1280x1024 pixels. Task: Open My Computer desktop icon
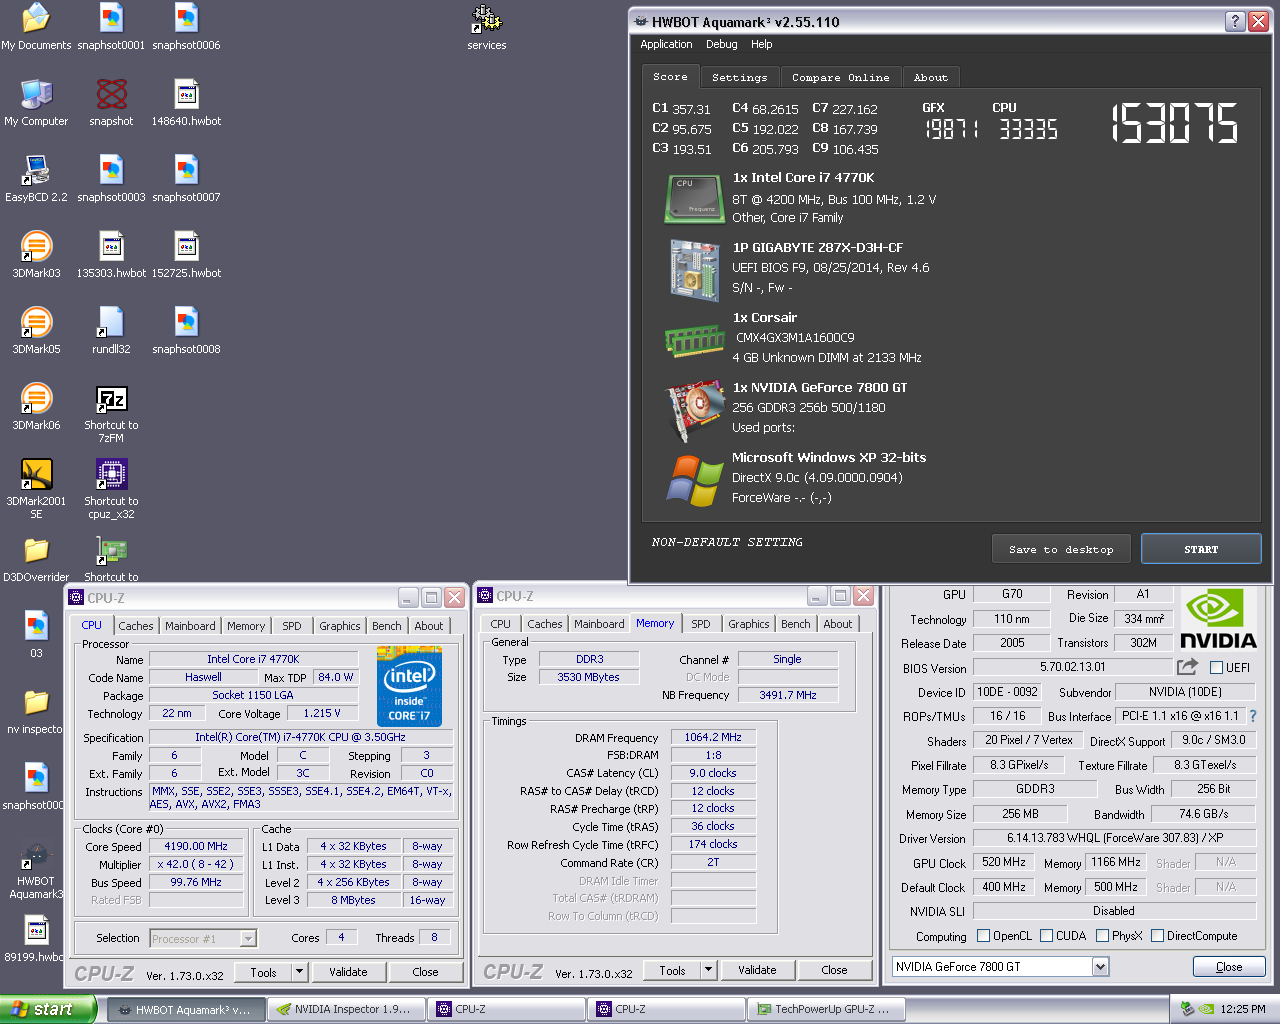pyautogui.click(x=36, y=103)
